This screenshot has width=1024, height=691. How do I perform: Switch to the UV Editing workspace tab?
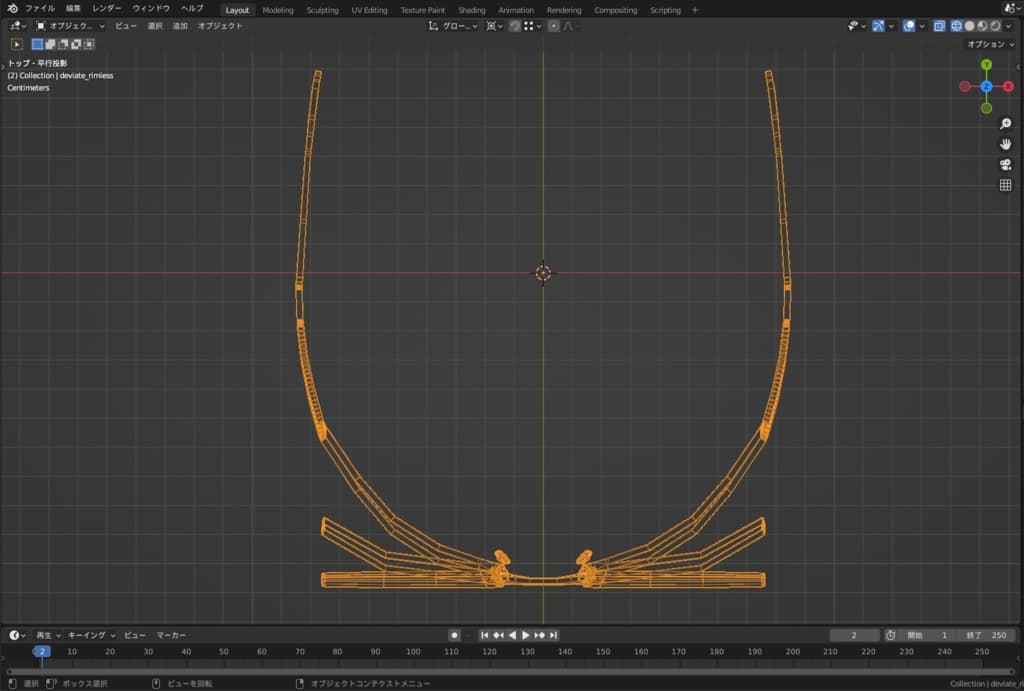pos(369,10)
